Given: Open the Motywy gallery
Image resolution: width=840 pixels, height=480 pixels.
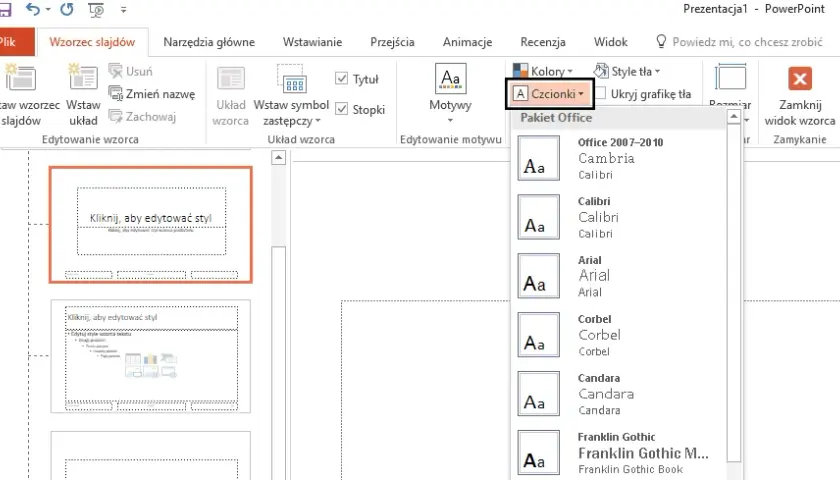Looking at the screenshot, I should pos(451,94).
